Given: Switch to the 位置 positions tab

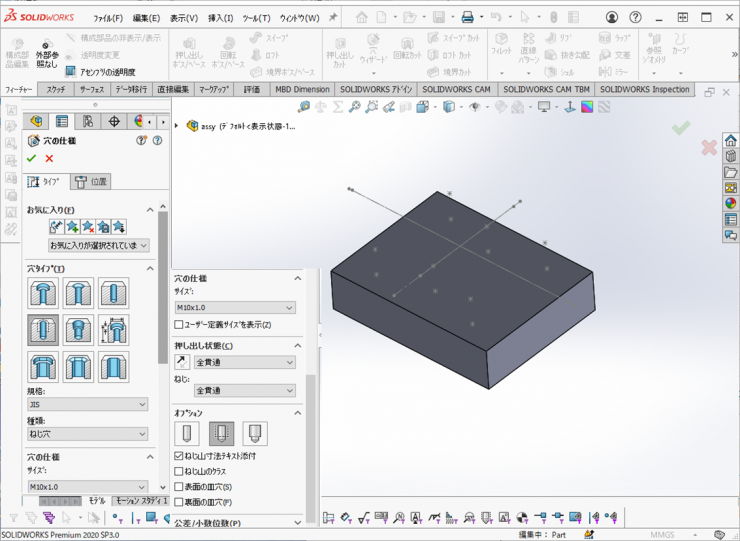Looking at the screenshot, I should [x=91, y=181].
